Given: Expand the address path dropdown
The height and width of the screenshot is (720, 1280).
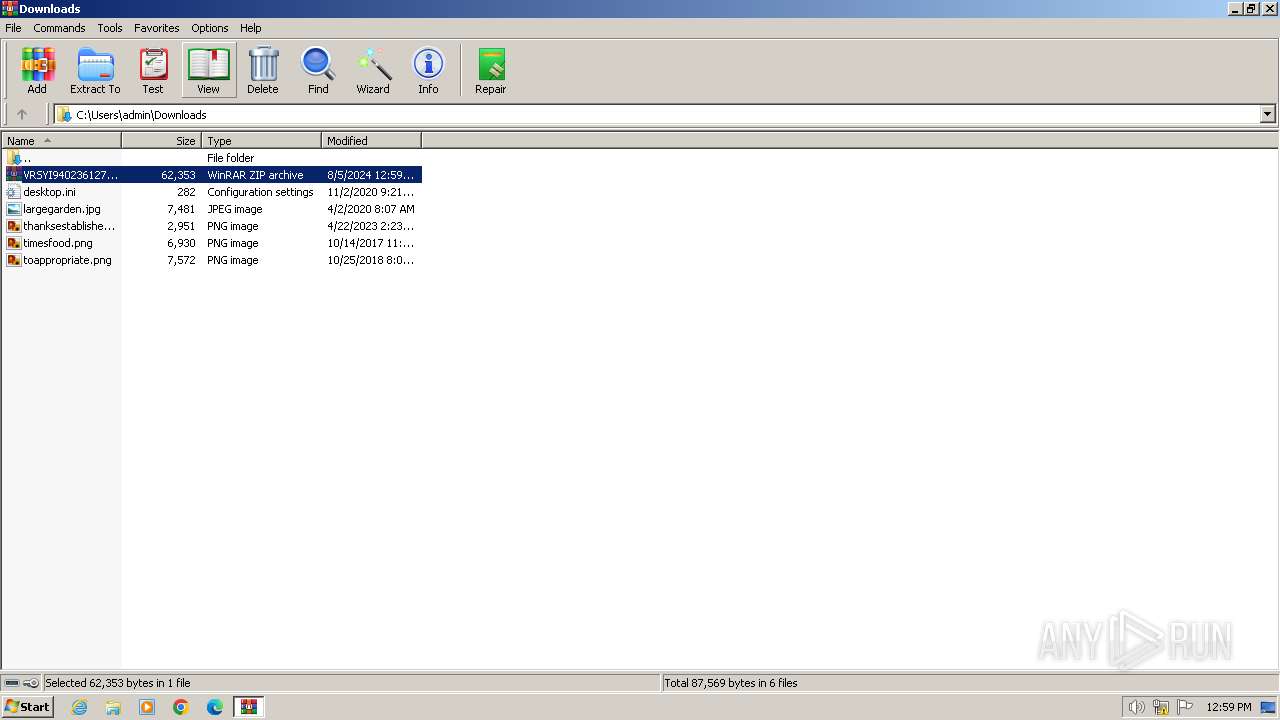Looking at the screenshot, I should click(x=1268, y=114).
